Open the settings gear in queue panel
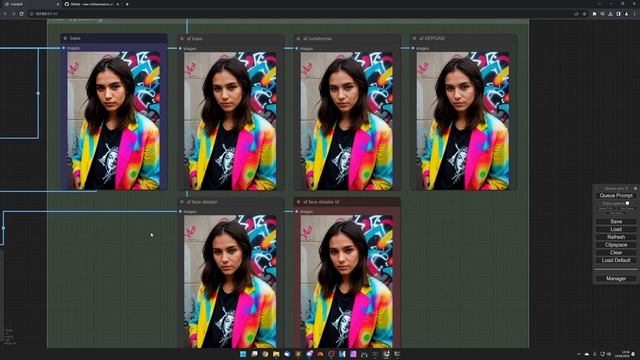The height and width of the screenshot is (360, 640). (635, 188)
